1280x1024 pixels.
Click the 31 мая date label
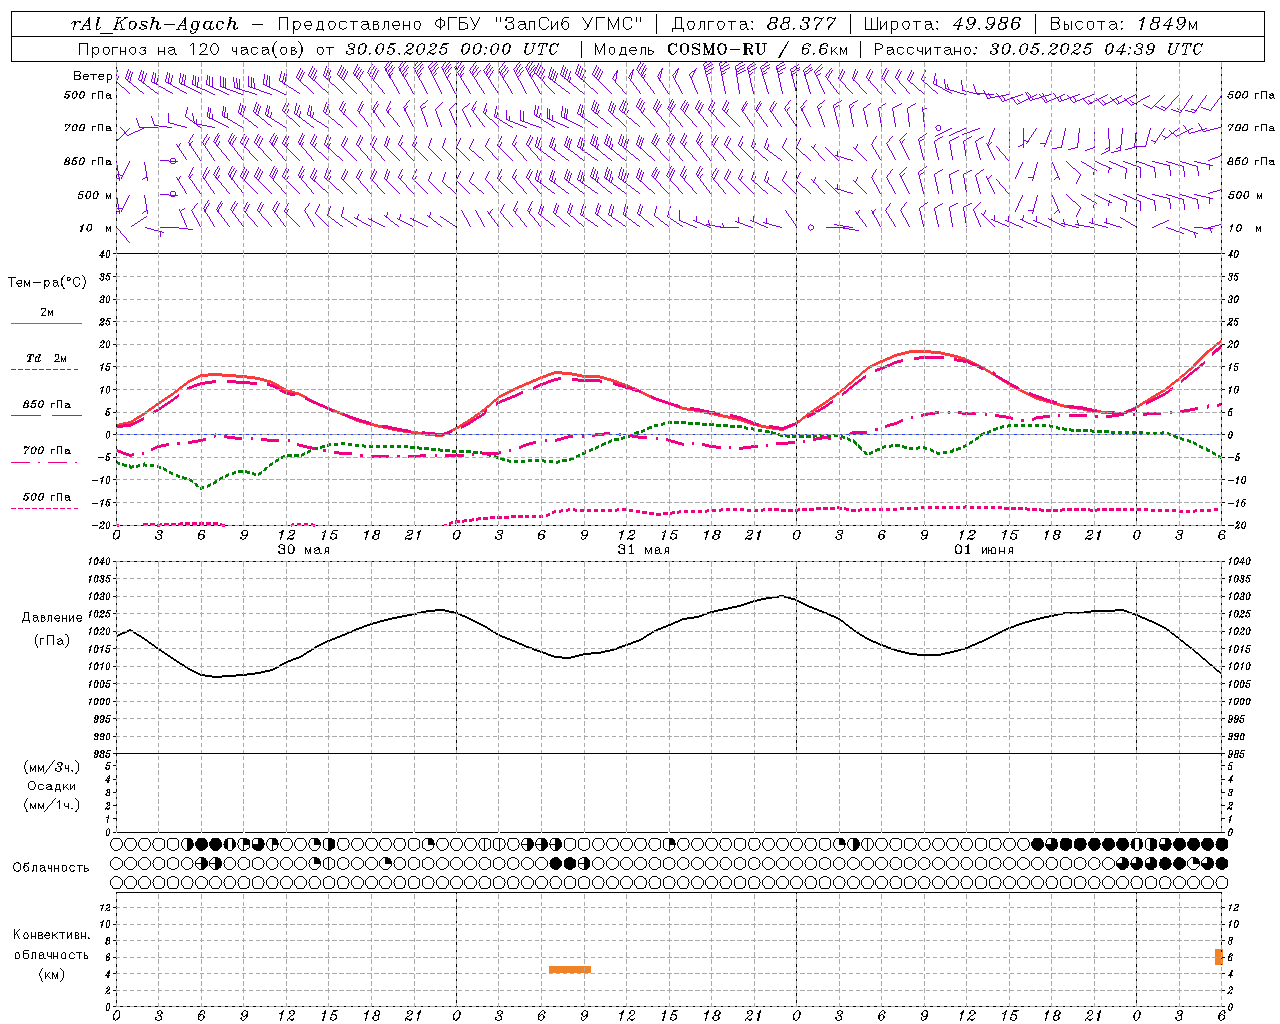(643, 550)
